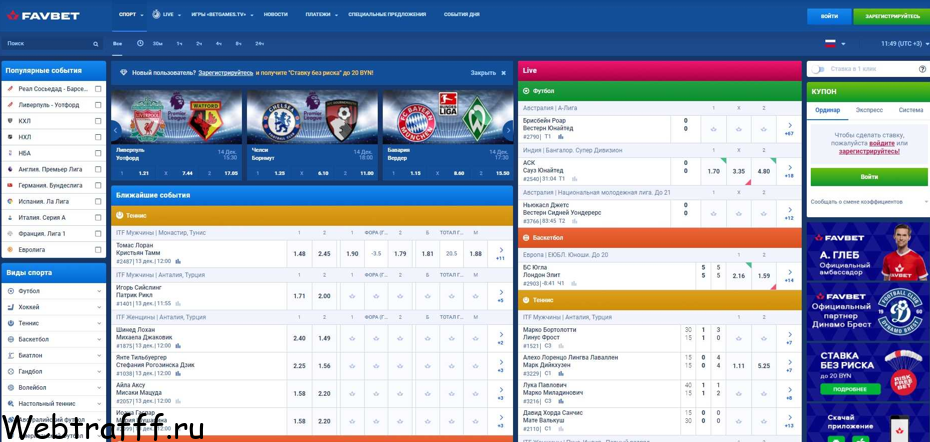The width and height of the screenshot is (930, 442).
Task: Check the Англия. Премьер Лига checkbox
Action: coord(98,169)
